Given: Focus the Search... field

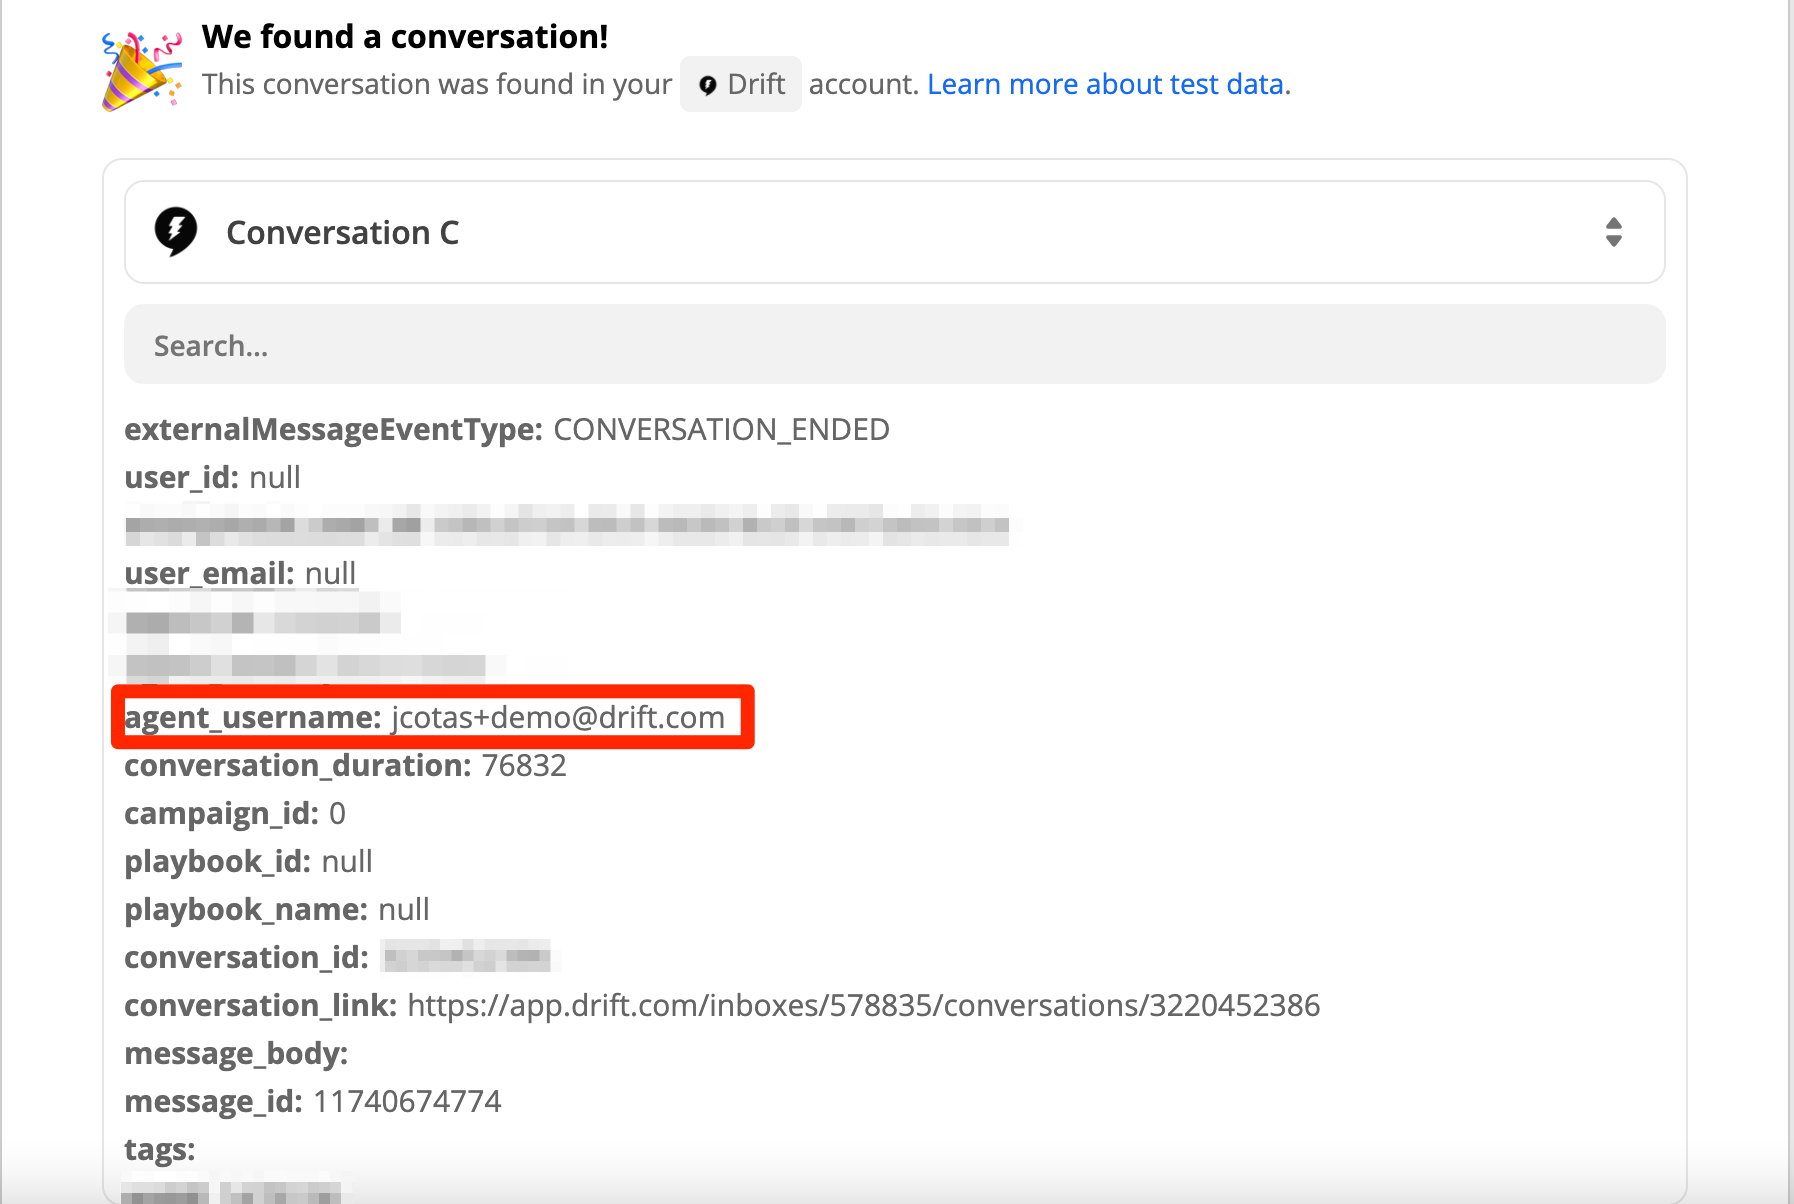Looking at the screenshot, I should click(894, 345).
